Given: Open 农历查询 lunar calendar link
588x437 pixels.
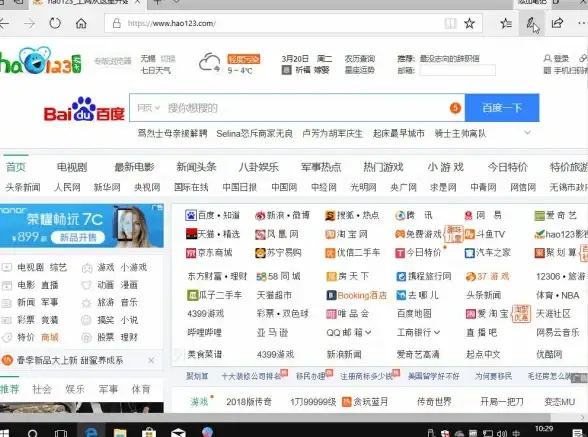Looking at the screenshot, I should point(360,59).
